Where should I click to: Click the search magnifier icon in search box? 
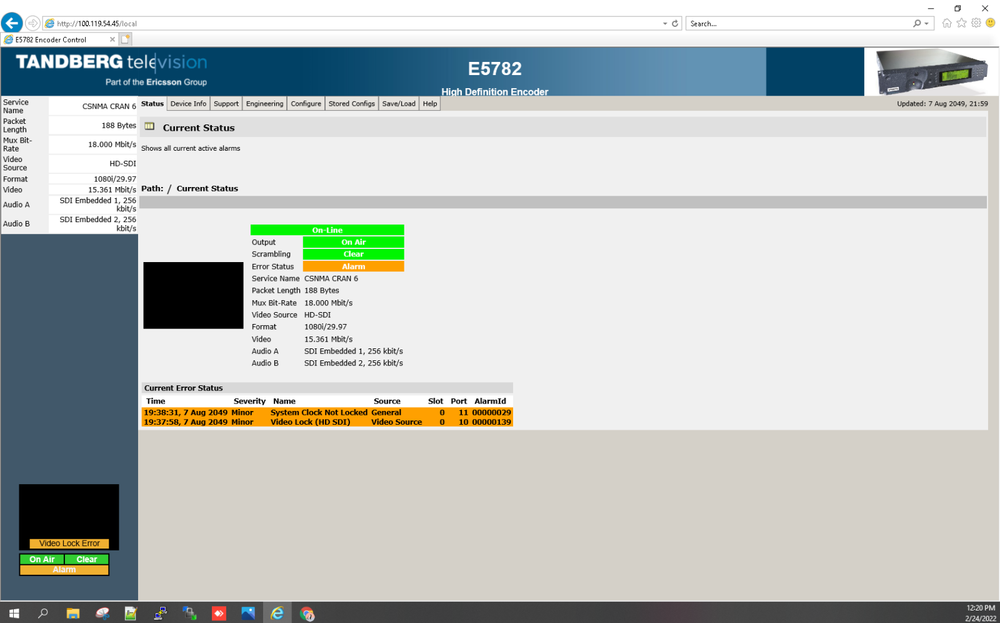(917, 24)
